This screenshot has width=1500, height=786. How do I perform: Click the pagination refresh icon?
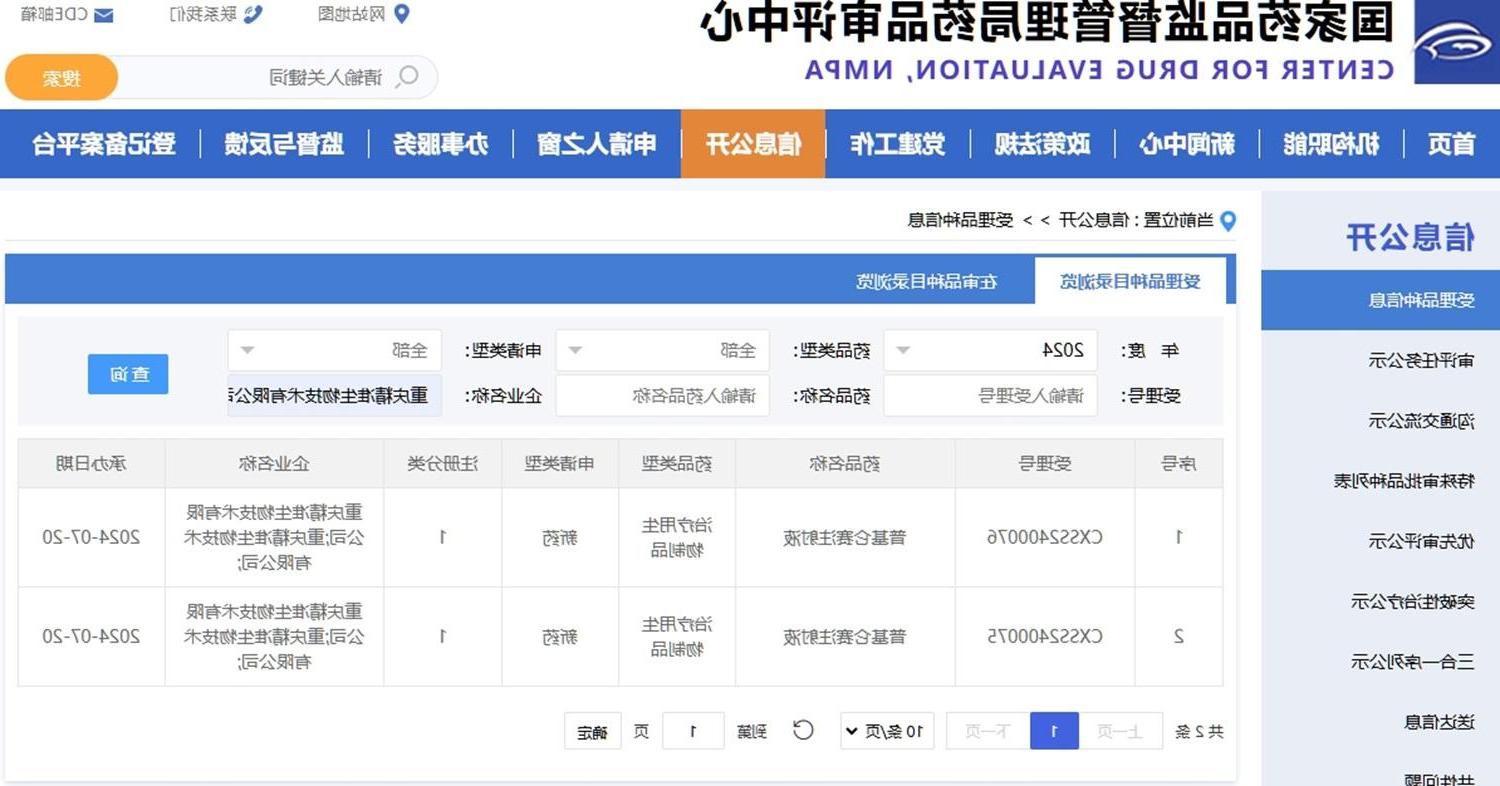[803, 730]
